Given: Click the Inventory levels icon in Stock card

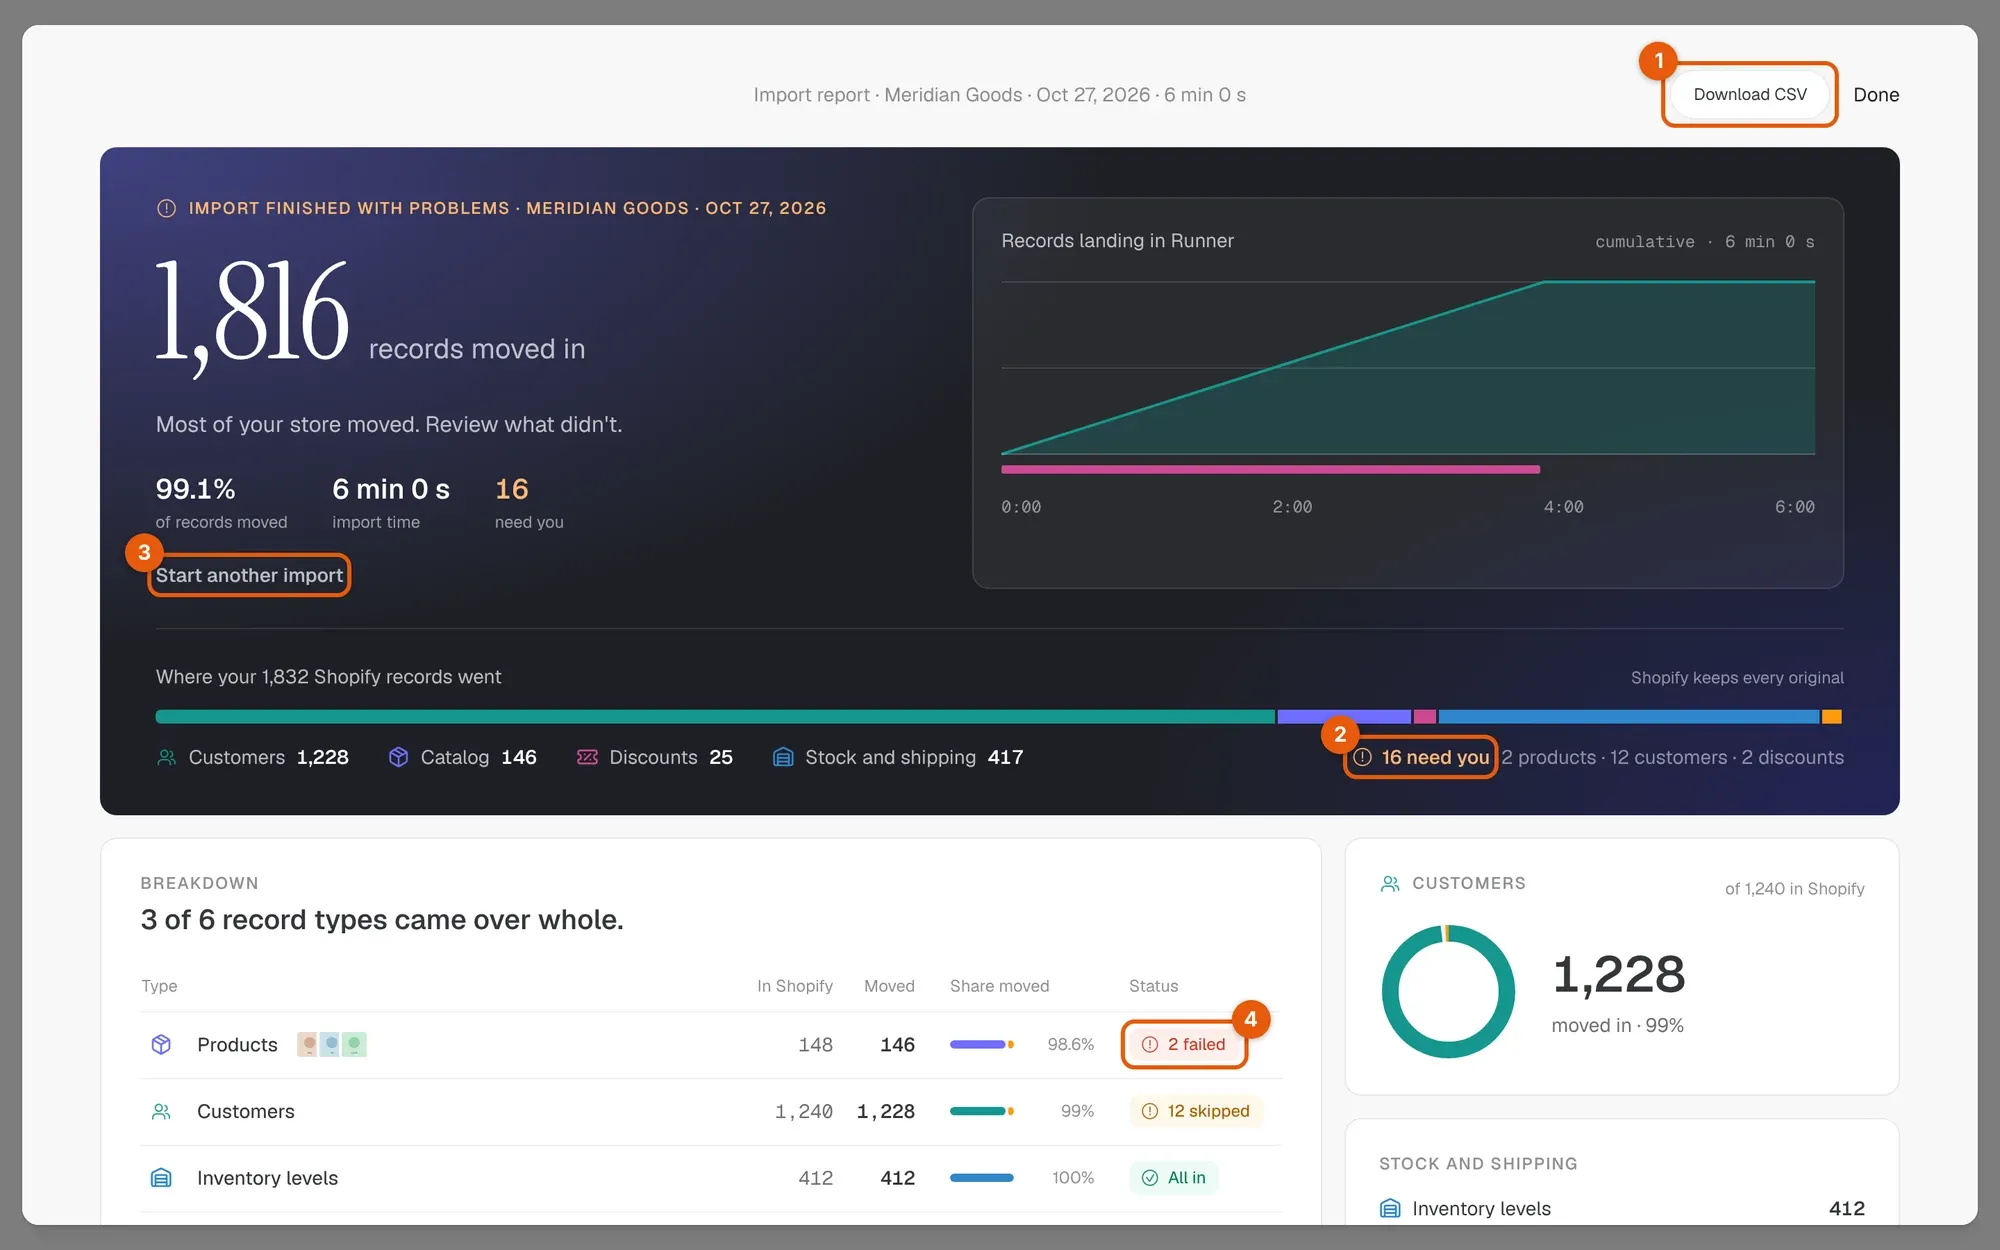Looking at the screenshot, I should click(1390, 1208).
